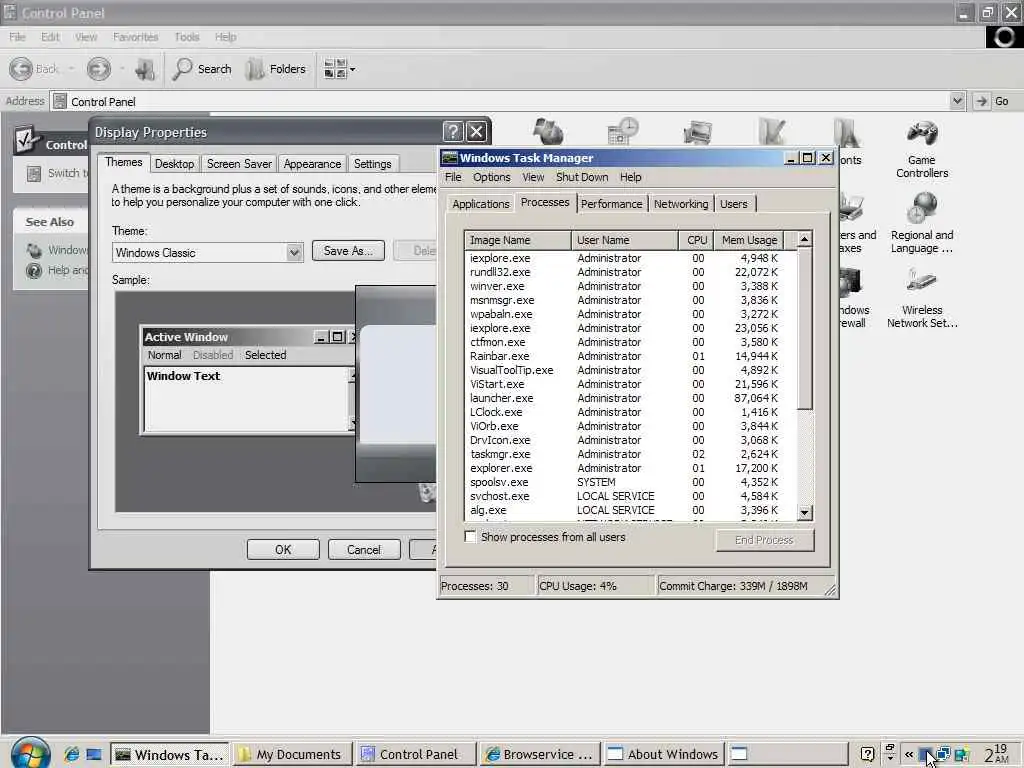The height and width of the screenshot is (768, 1024).
Task: Enable Show processes from all users
Action: (x=470, y=537)
